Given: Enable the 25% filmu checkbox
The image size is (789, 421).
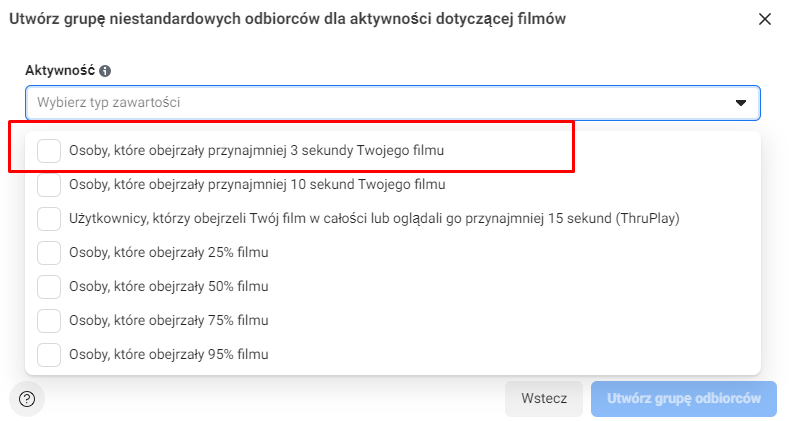Looking at the screenshot, I should click(49, 252).
